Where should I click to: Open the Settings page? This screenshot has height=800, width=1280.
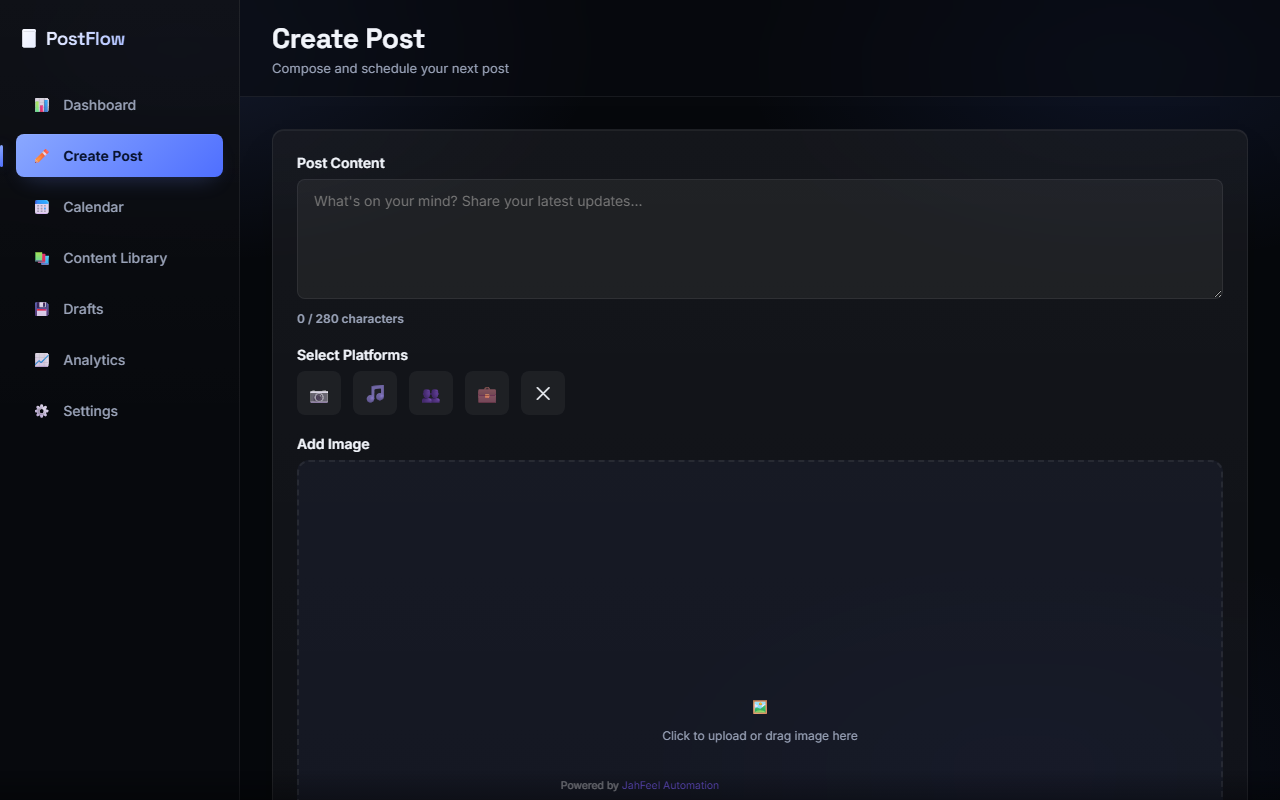tap(119, 411)
